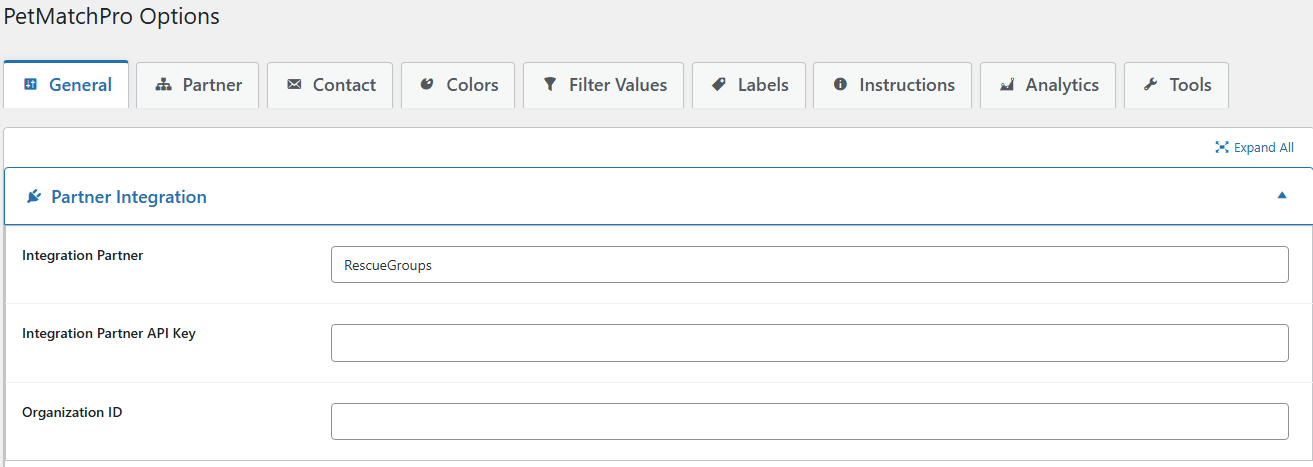Image resolution: width=1313 pixels, height=467 pixels.
Task: Collapse the Partner Integration section arrow
Action: pos(1282,196)
